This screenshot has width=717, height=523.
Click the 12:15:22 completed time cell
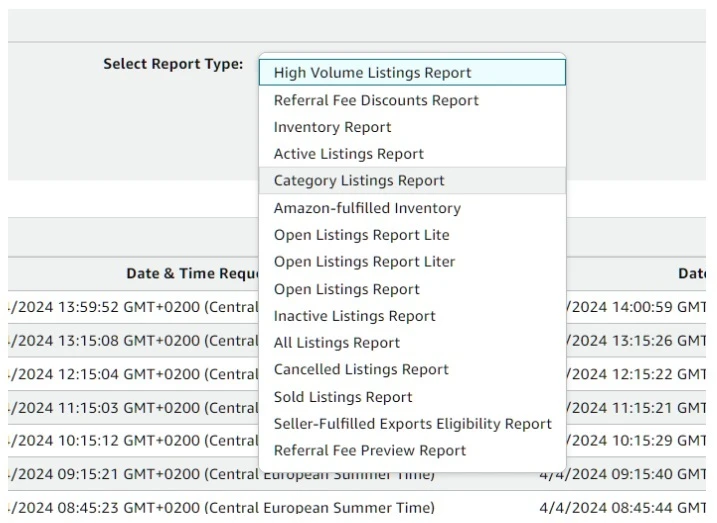point(636,374)
